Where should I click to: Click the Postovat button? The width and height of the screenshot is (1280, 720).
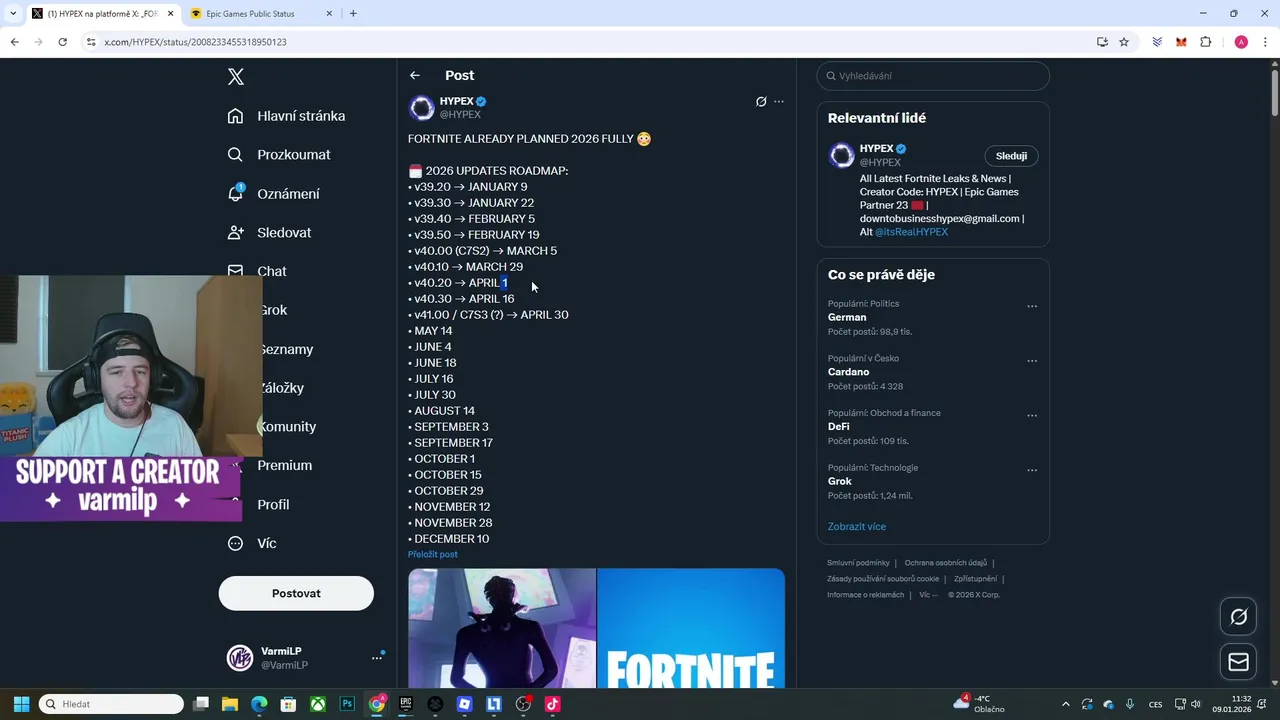click(x=296, y=593)
